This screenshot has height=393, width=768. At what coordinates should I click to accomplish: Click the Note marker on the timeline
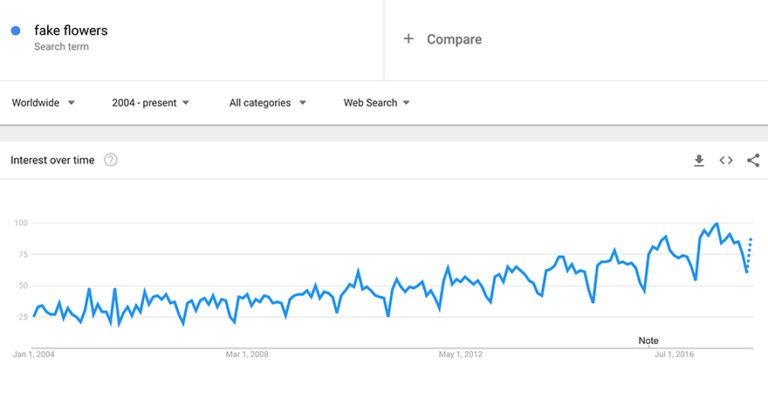pyautogui.click(x=648, y=341)
